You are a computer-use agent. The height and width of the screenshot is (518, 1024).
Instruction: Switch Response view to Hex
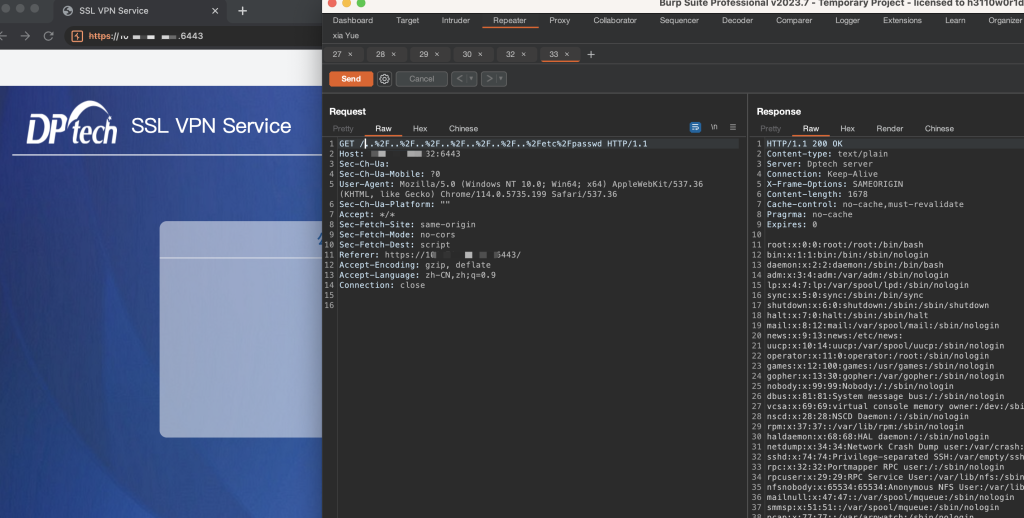coord(848,129)
